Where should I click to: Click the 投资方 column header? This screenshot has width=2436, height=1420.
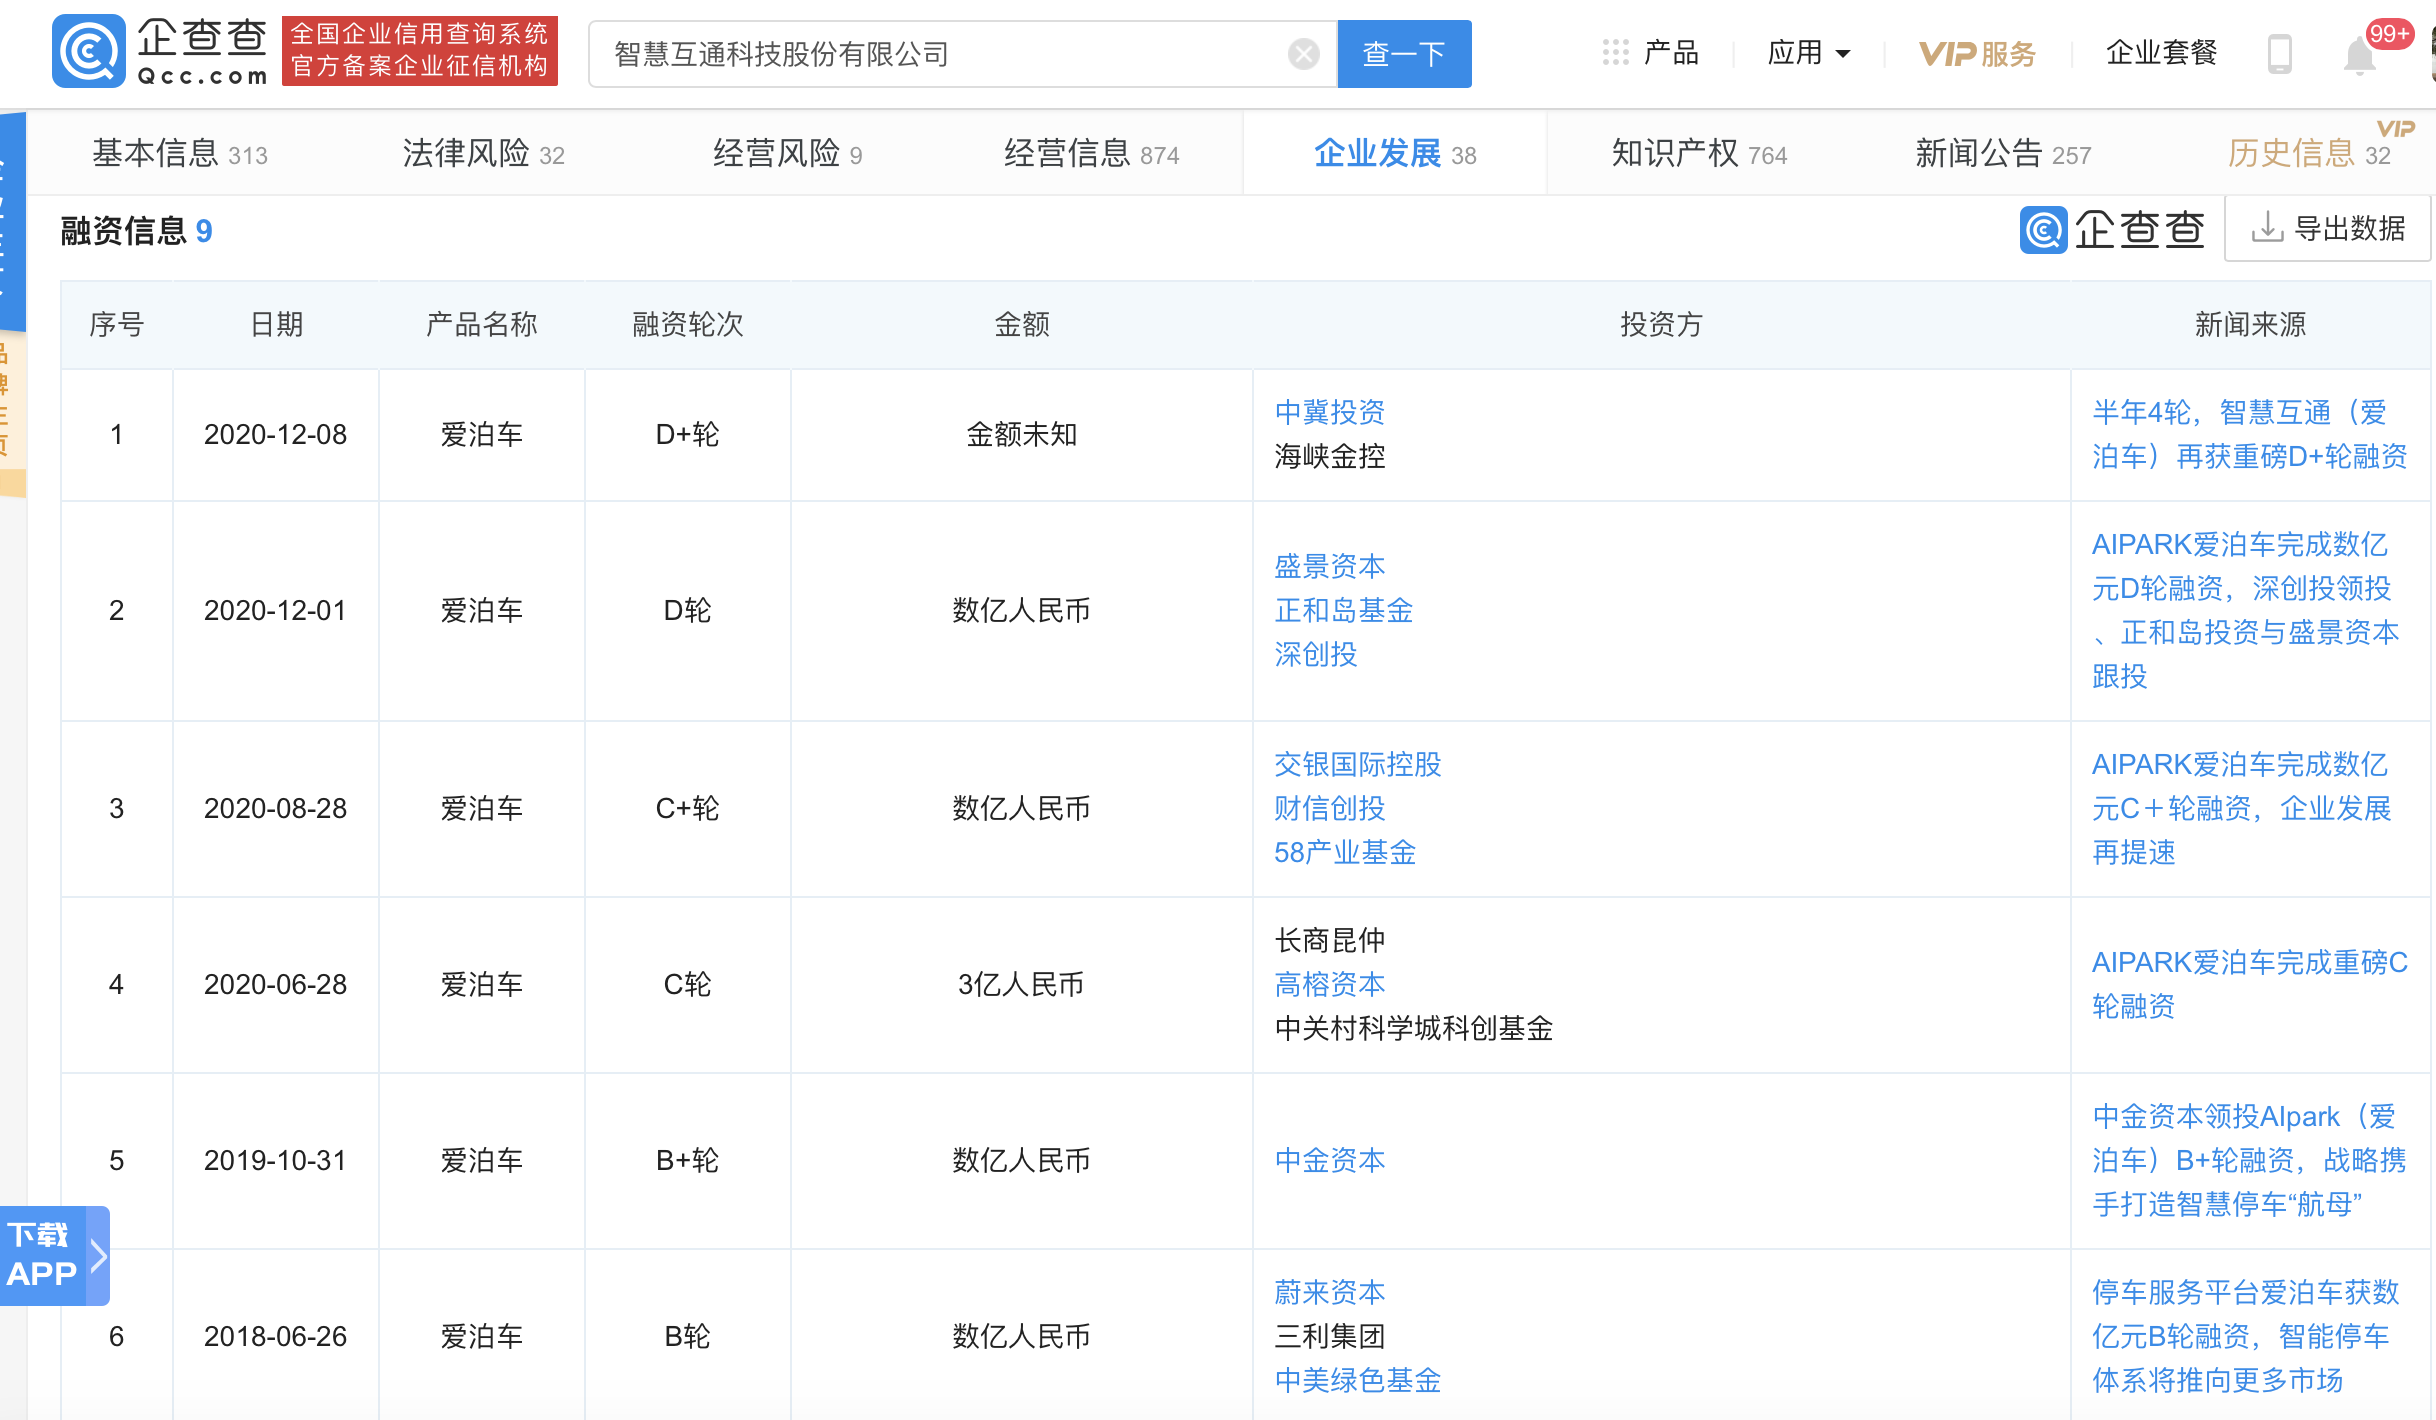click(x=1661, y=324)
